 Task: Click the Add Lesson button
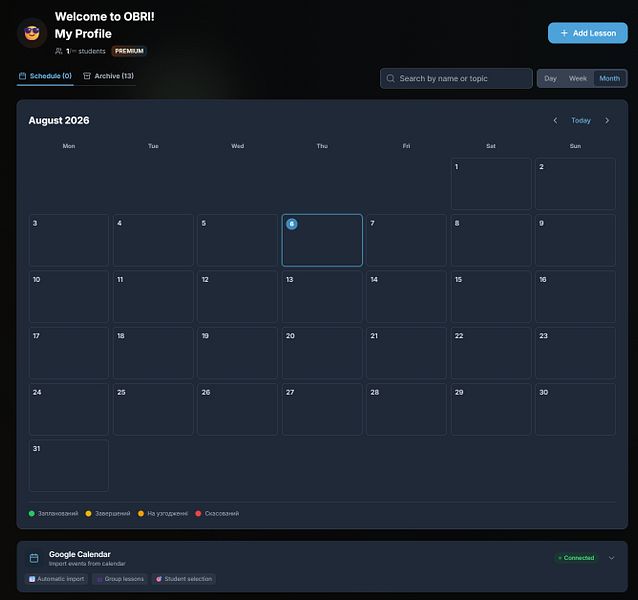(x=588, y=33)
